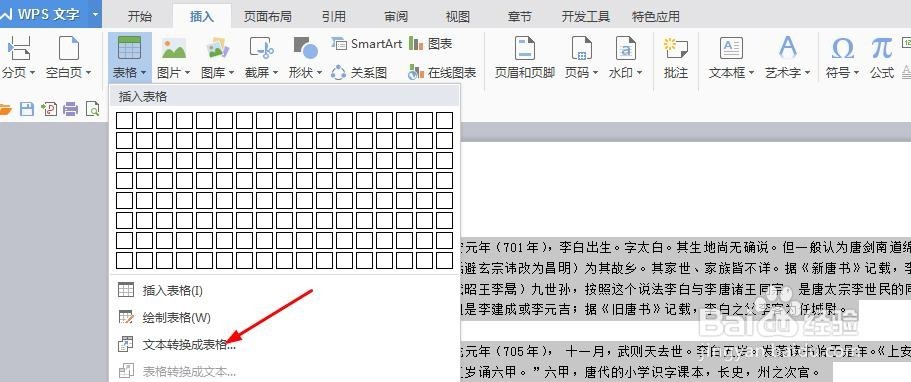Screen dimensions: 911x382
Task: Click the 批注 comment icon
Action: coord(676,48)
